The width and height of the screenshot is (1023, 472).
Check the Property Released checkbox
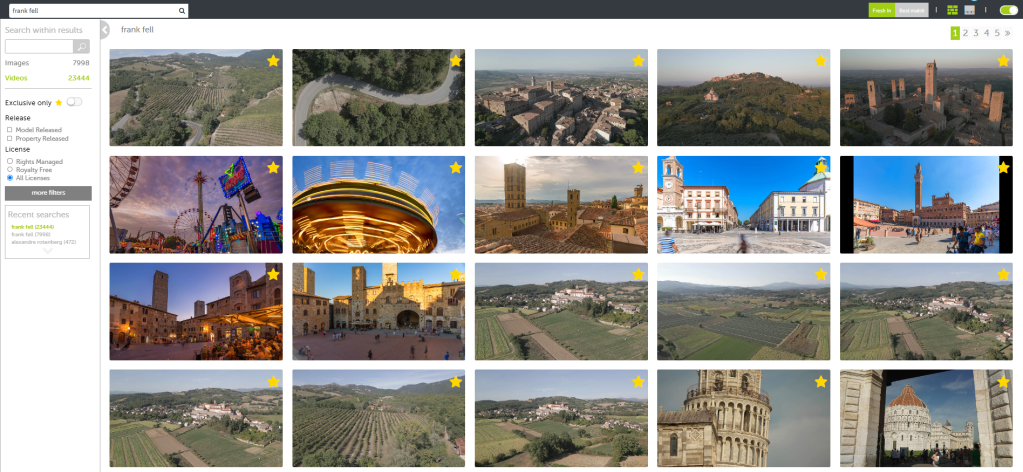(10, 138)
